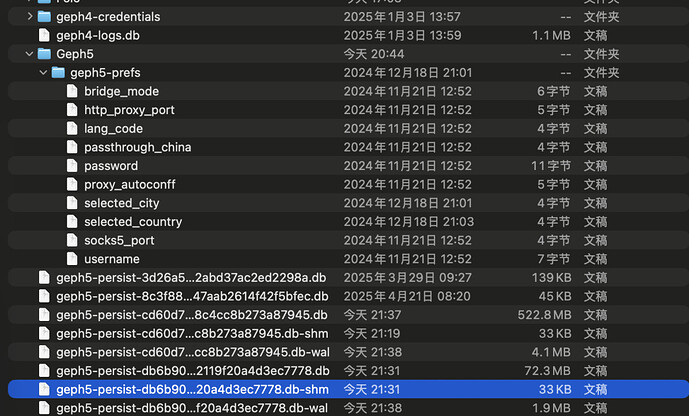Select the selected_city file
Screen dimensions: 689x416
click(x=121, y=203)
